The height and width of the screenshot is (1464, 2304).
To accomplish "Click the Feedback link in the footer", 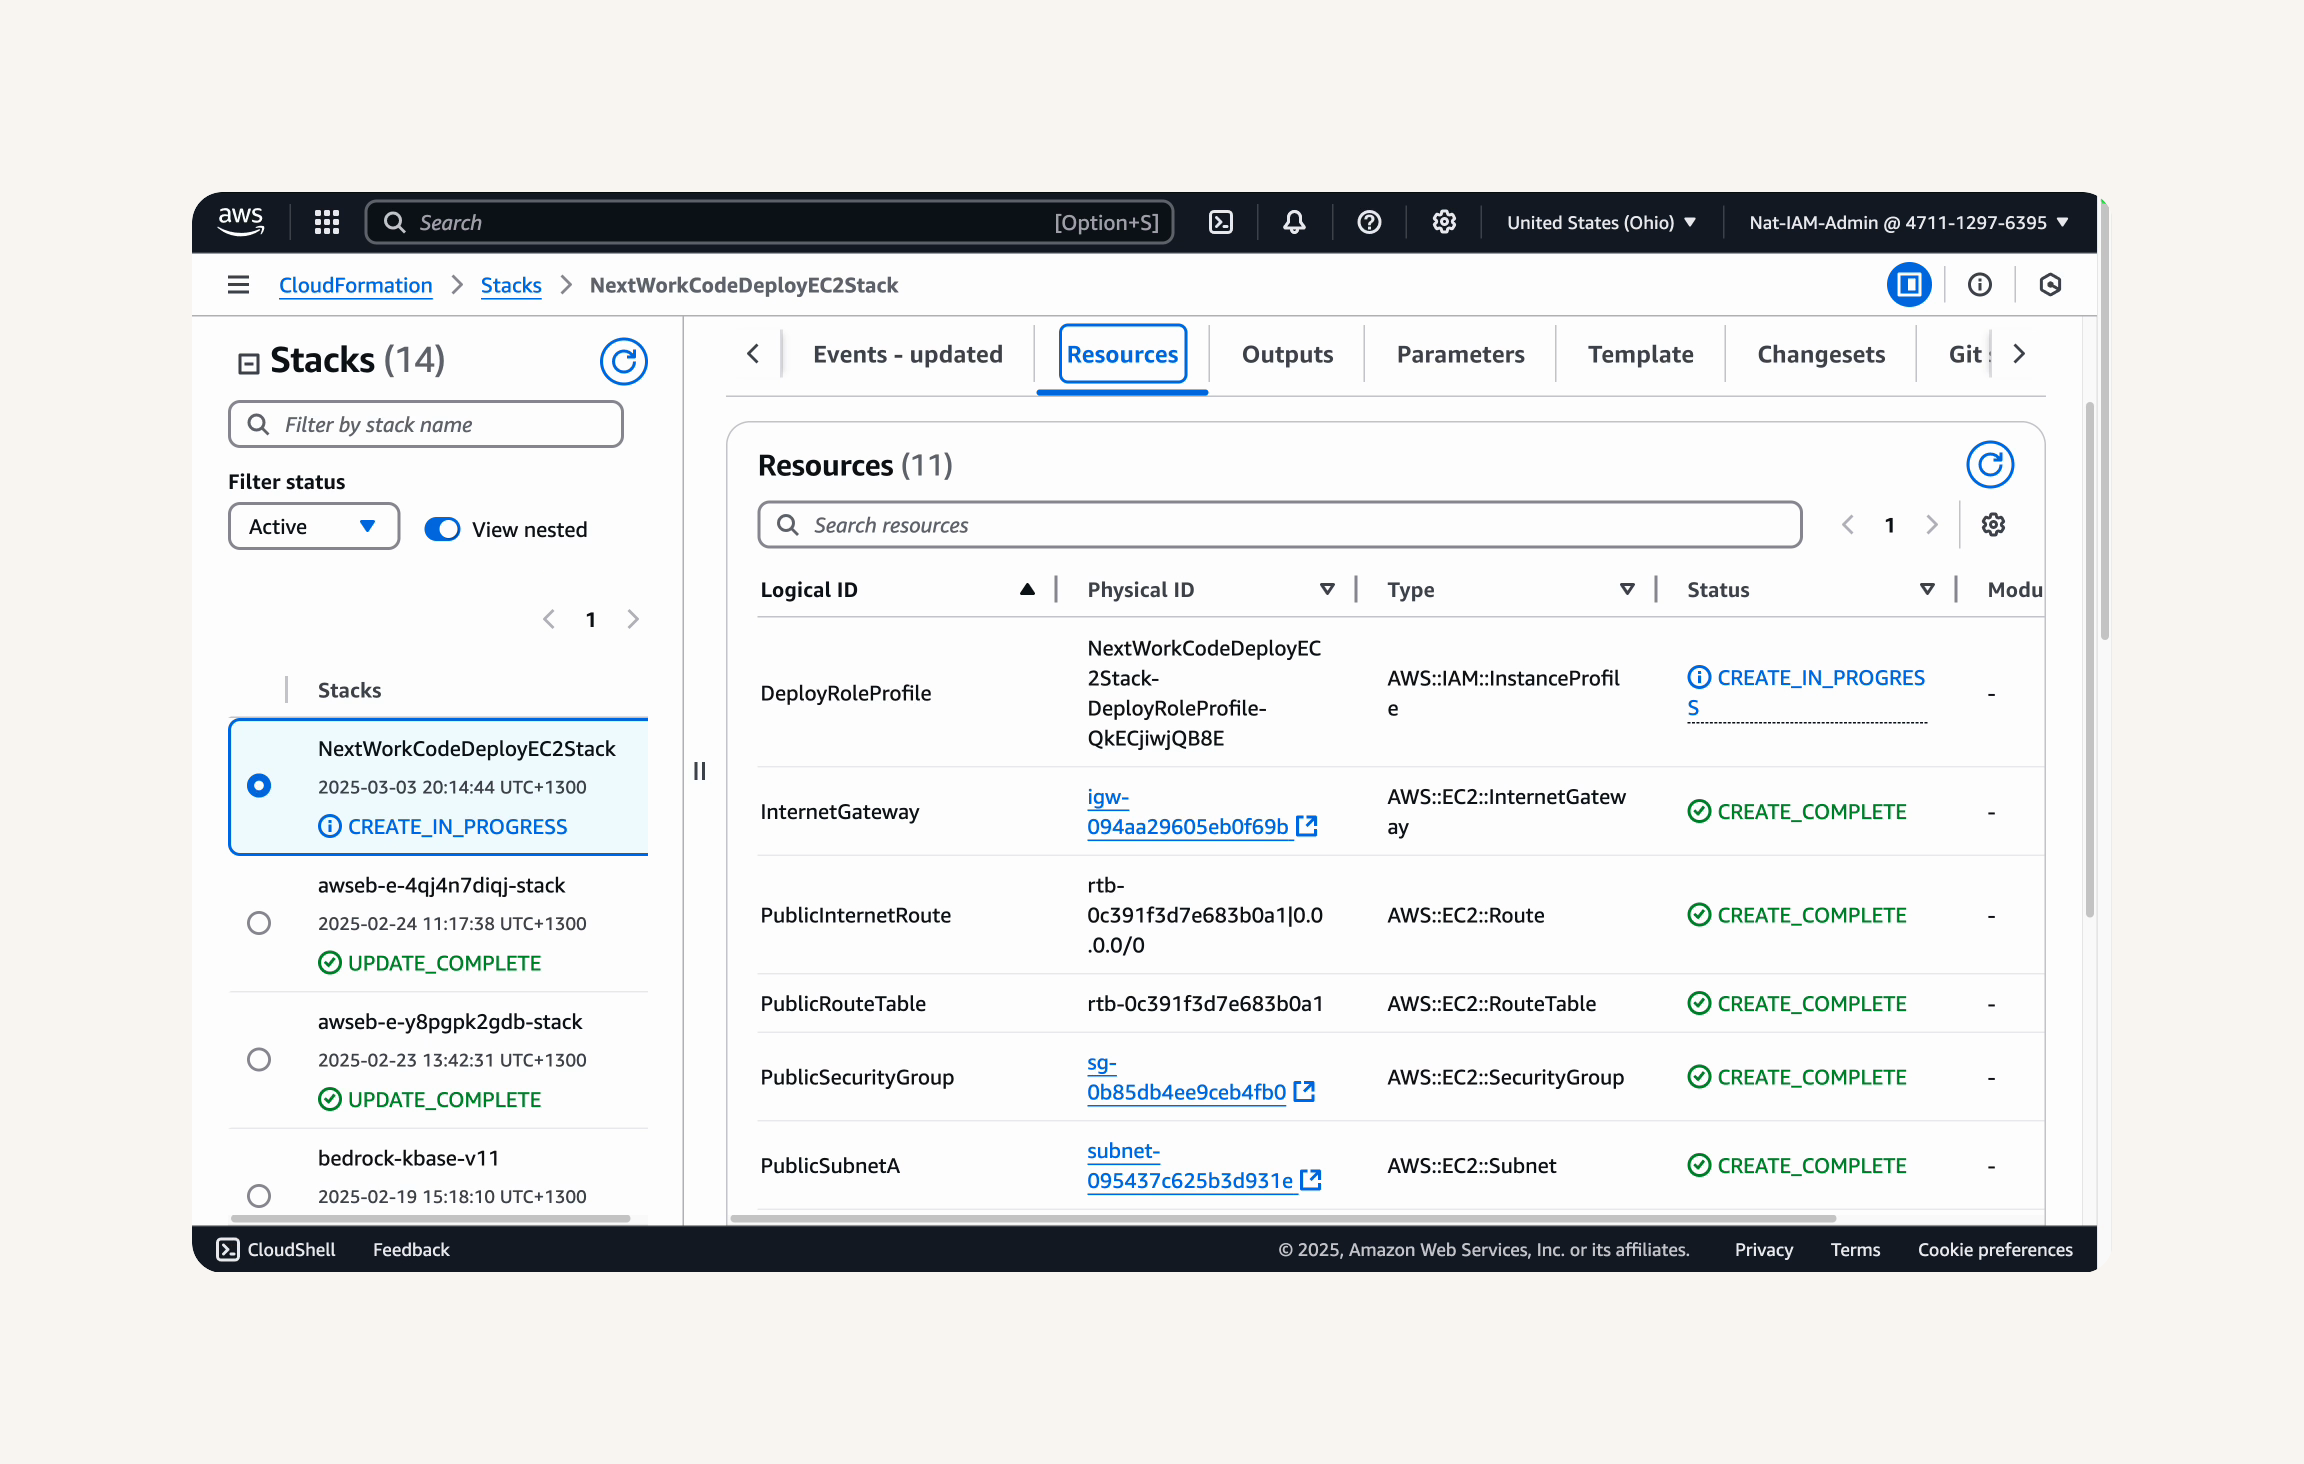I will (411, 1249).
